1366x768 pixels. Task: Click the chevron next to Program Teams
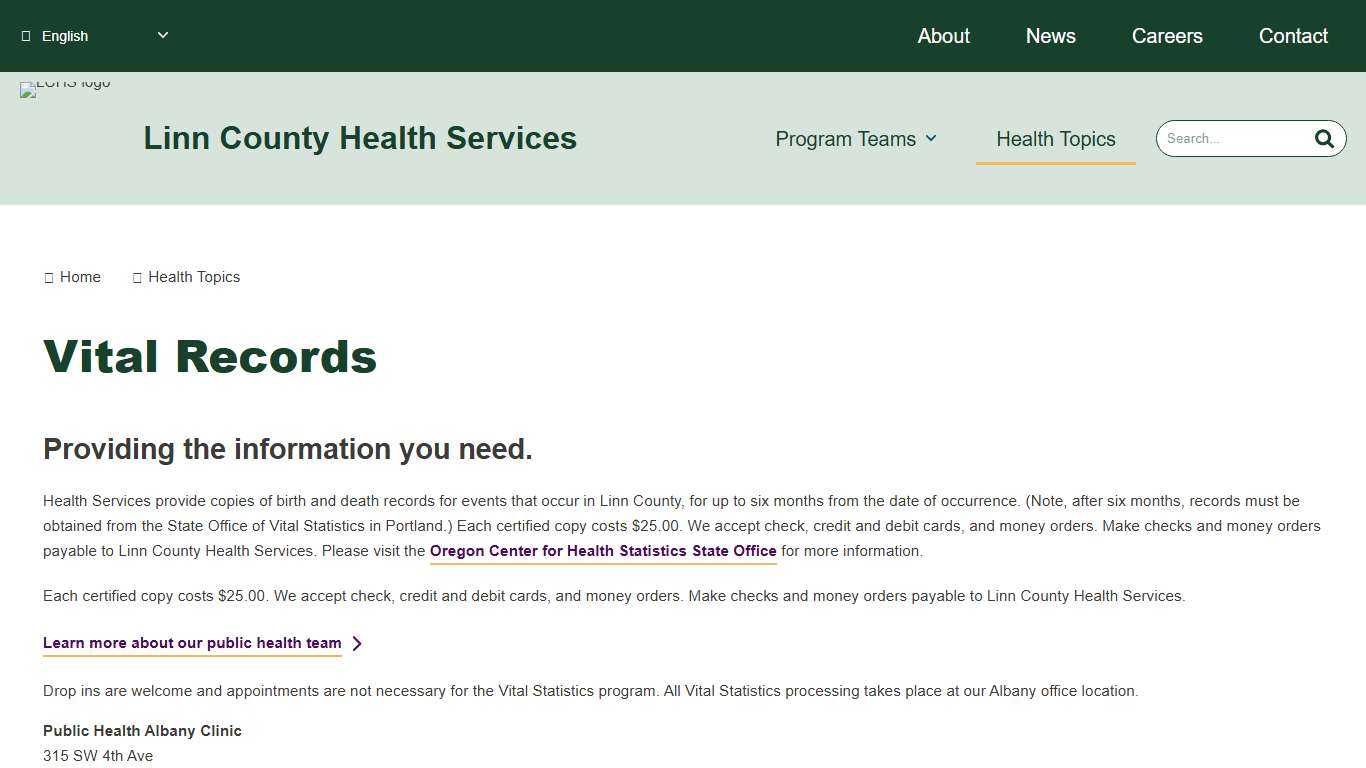click(932, 139)
